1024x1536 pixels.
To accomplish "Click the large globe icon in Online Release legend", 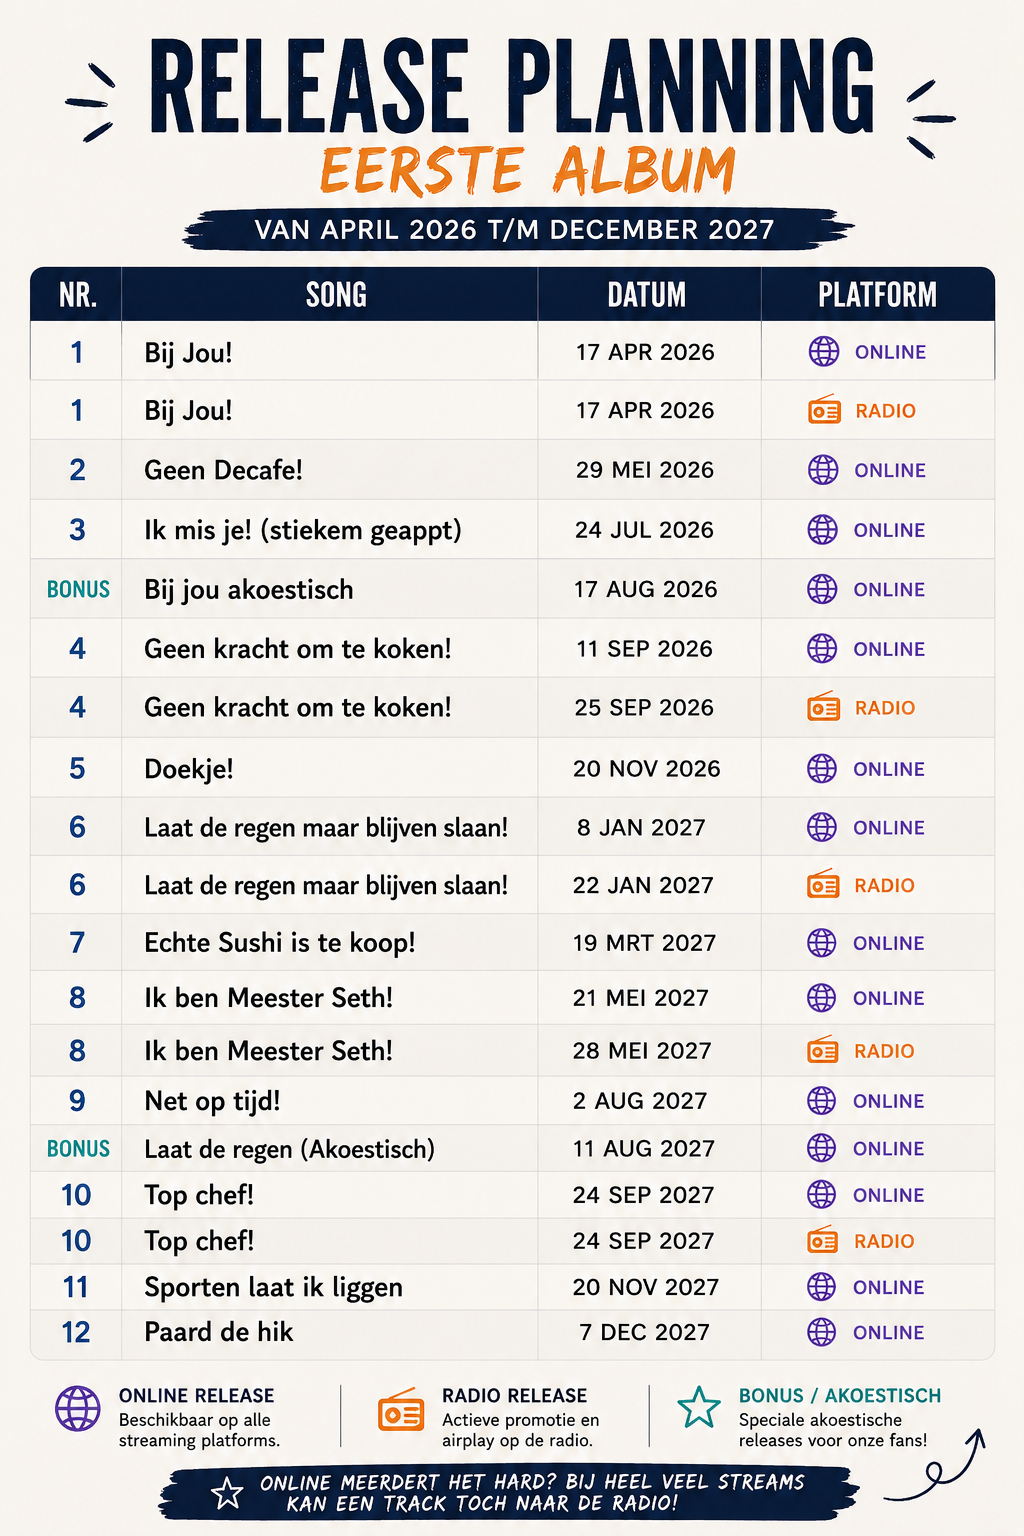I will (78, 1409).
